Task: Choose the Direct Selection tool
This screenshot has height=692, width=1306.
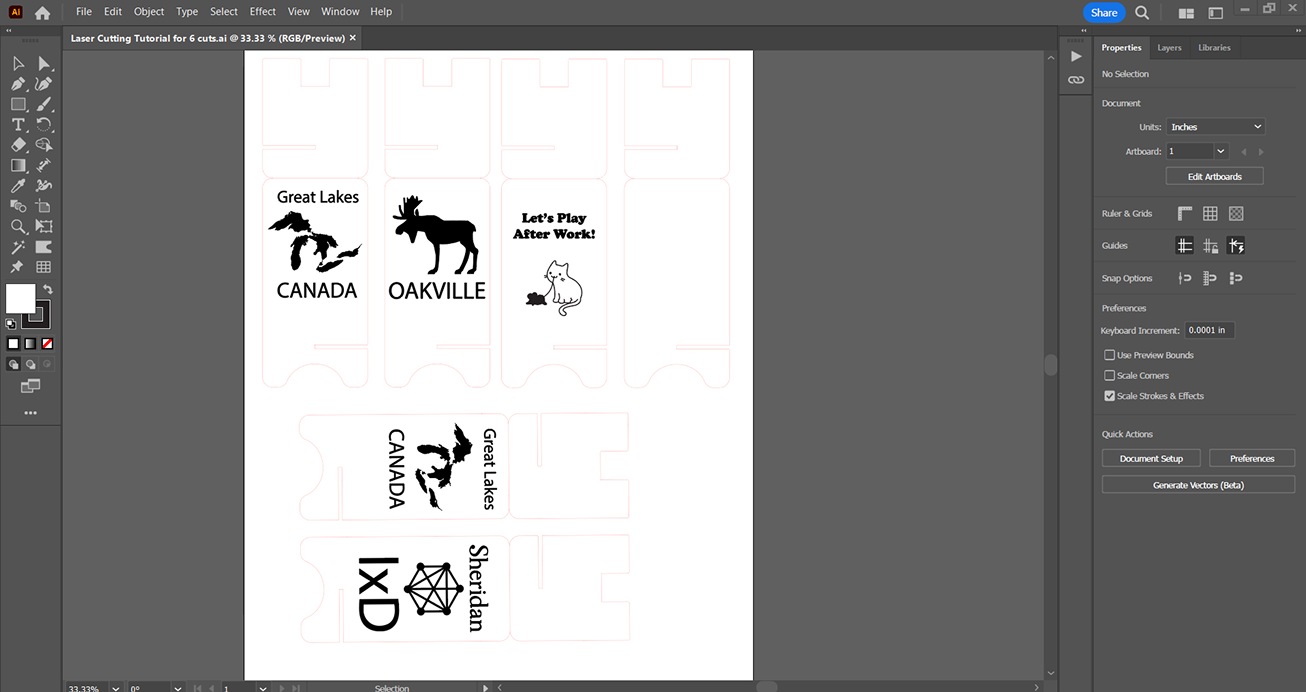Action: [44, 64]
